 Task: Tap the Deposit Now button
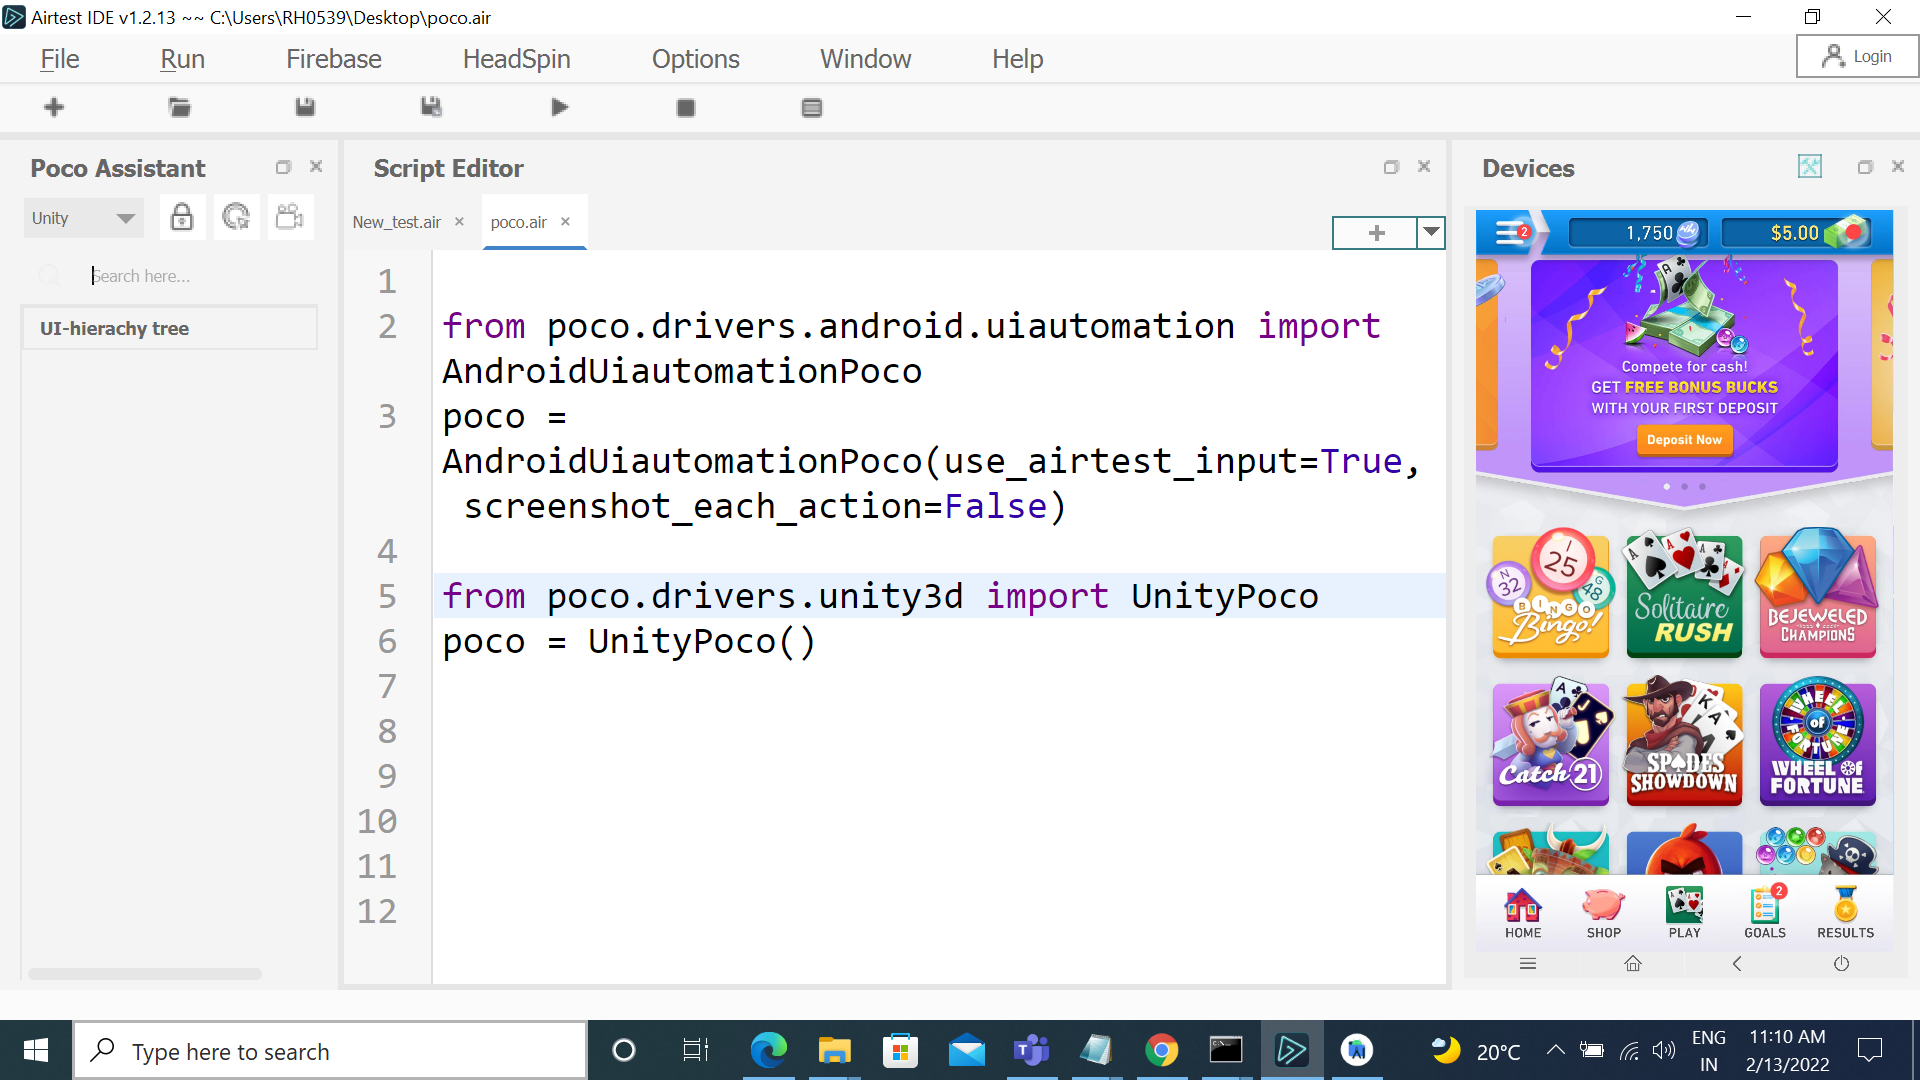click(1684, 440)
